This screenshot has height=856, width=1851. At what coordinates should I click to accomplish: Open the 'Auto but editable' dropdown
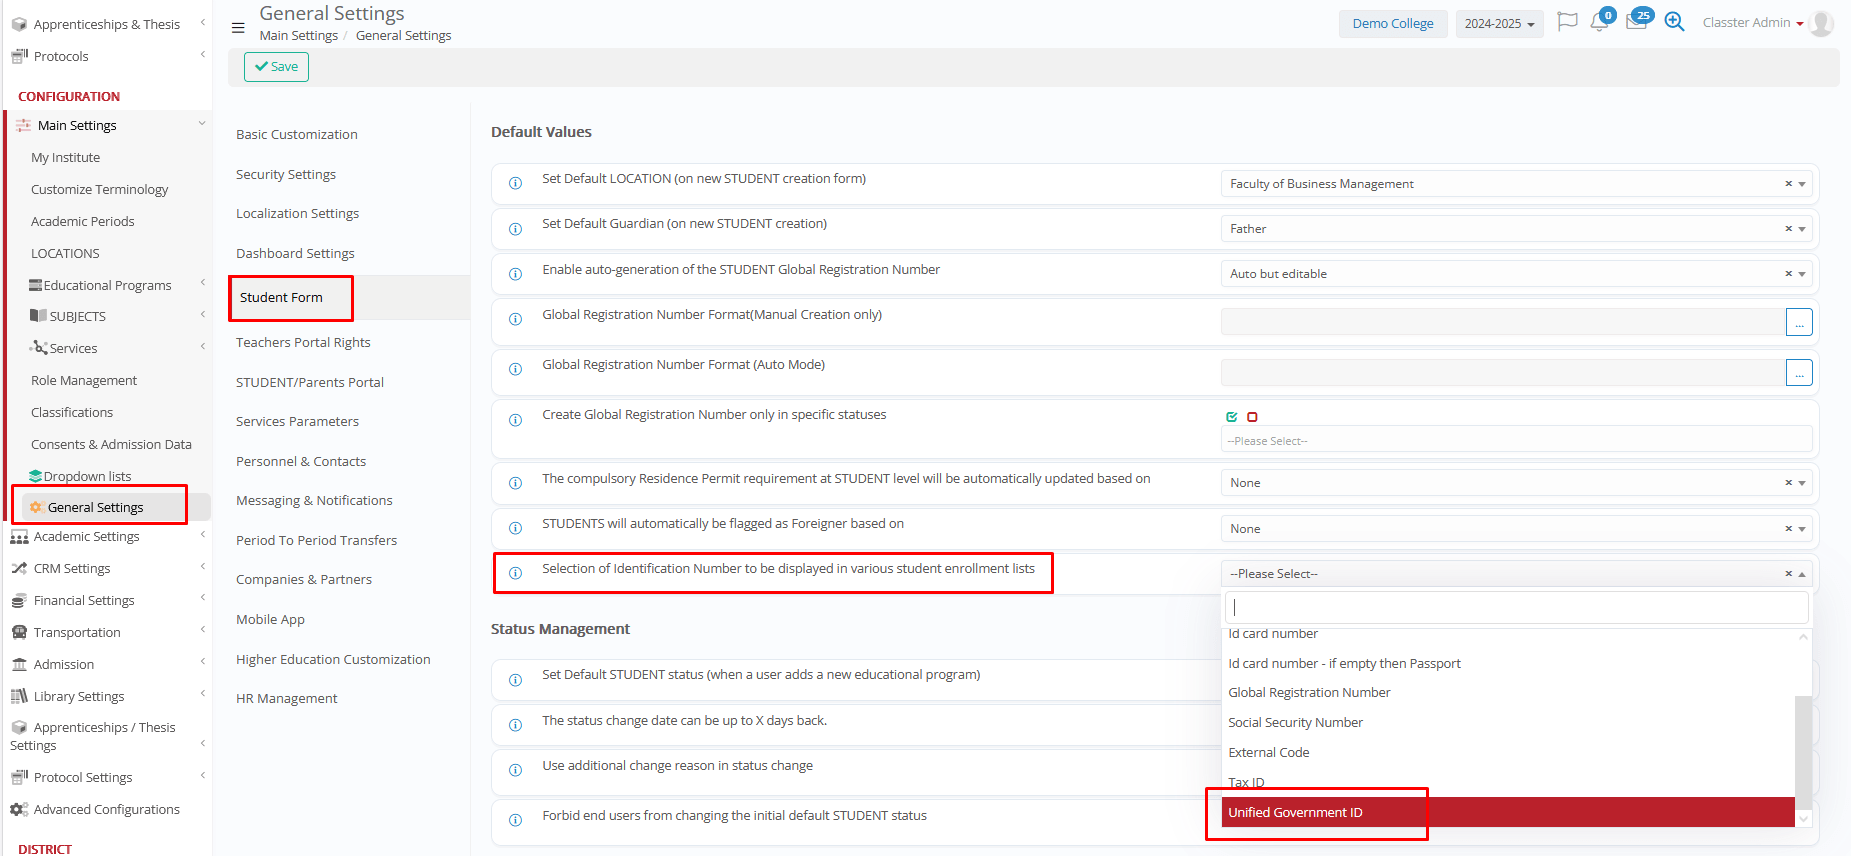pyautogui.click(x=1802, y=274)
